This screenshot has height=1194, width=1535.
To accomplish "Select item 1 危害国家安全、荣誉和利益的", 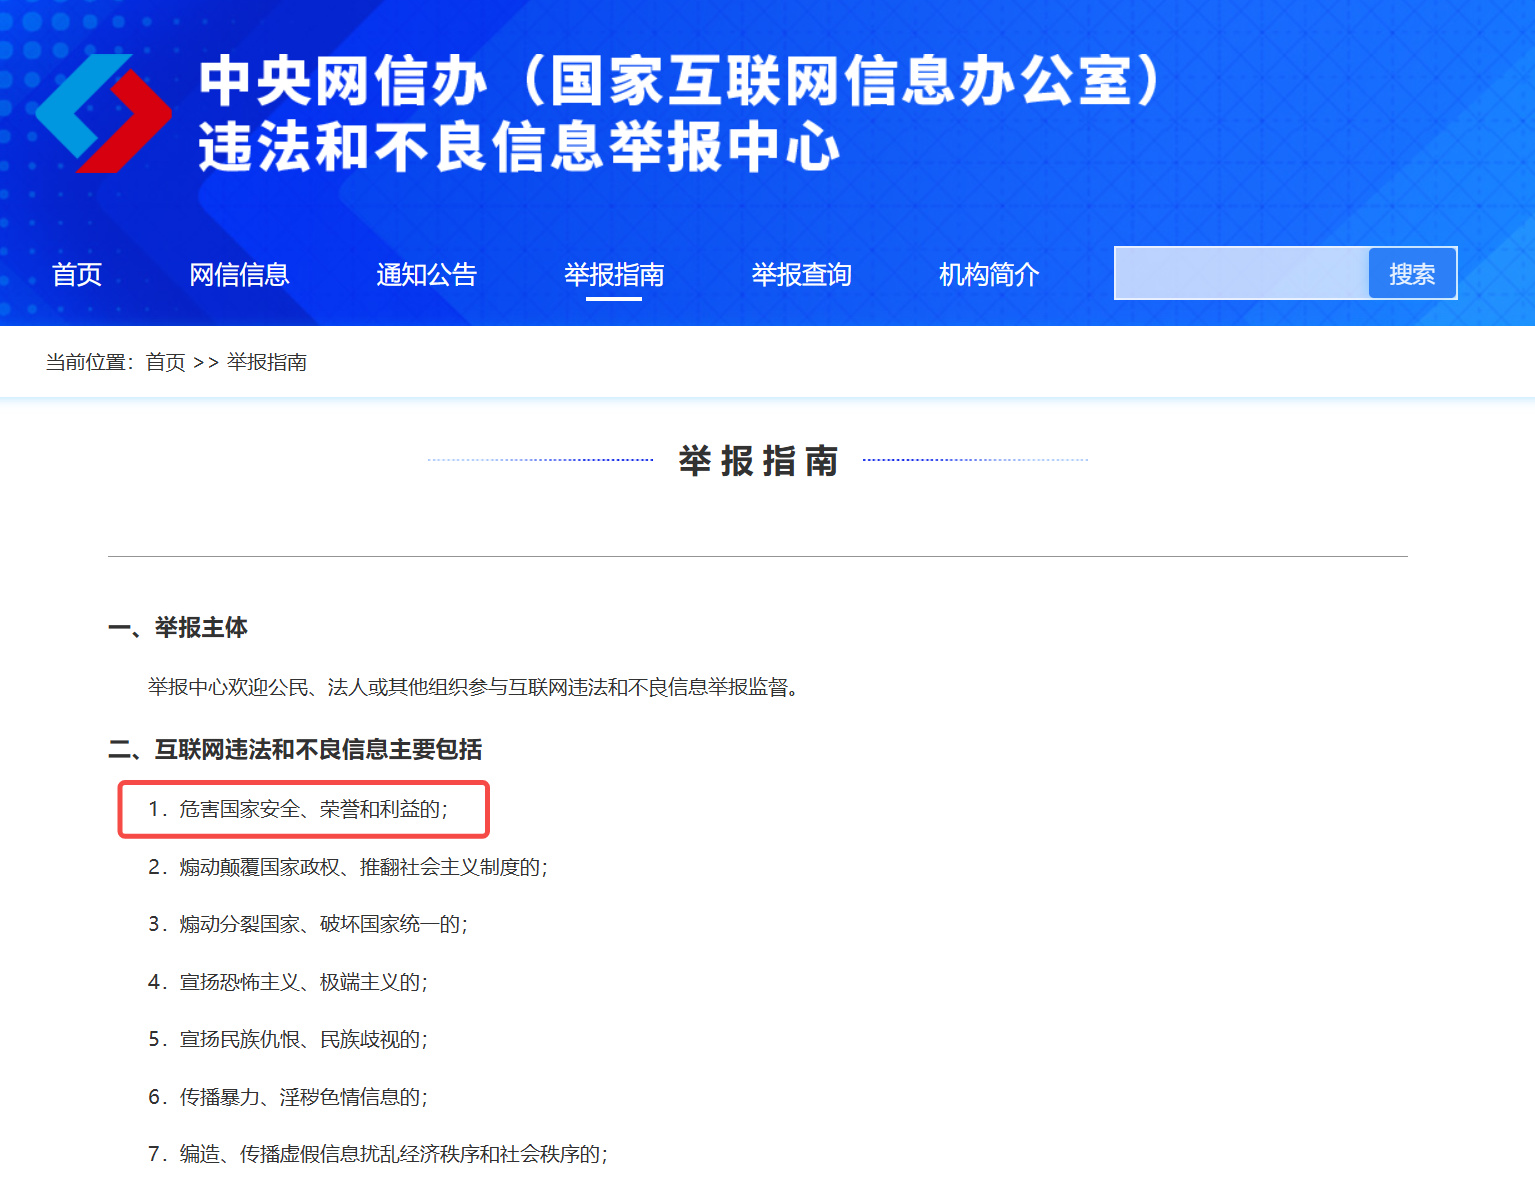I will click(298, 809).
